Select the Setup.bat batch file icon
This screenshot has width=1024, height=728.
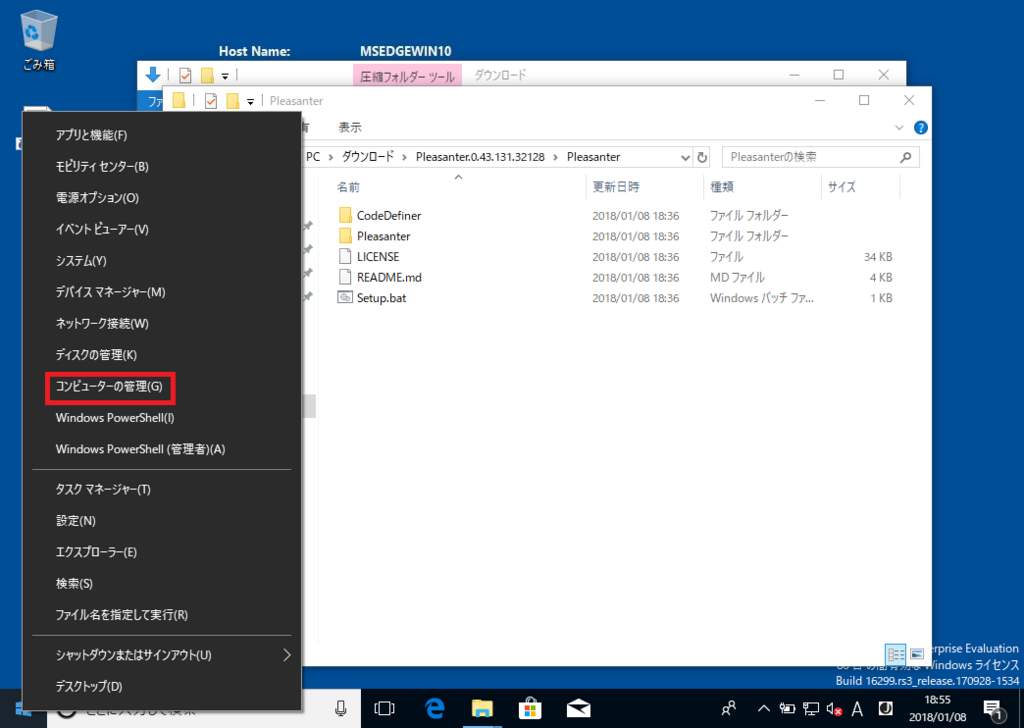tap(345, 298)
